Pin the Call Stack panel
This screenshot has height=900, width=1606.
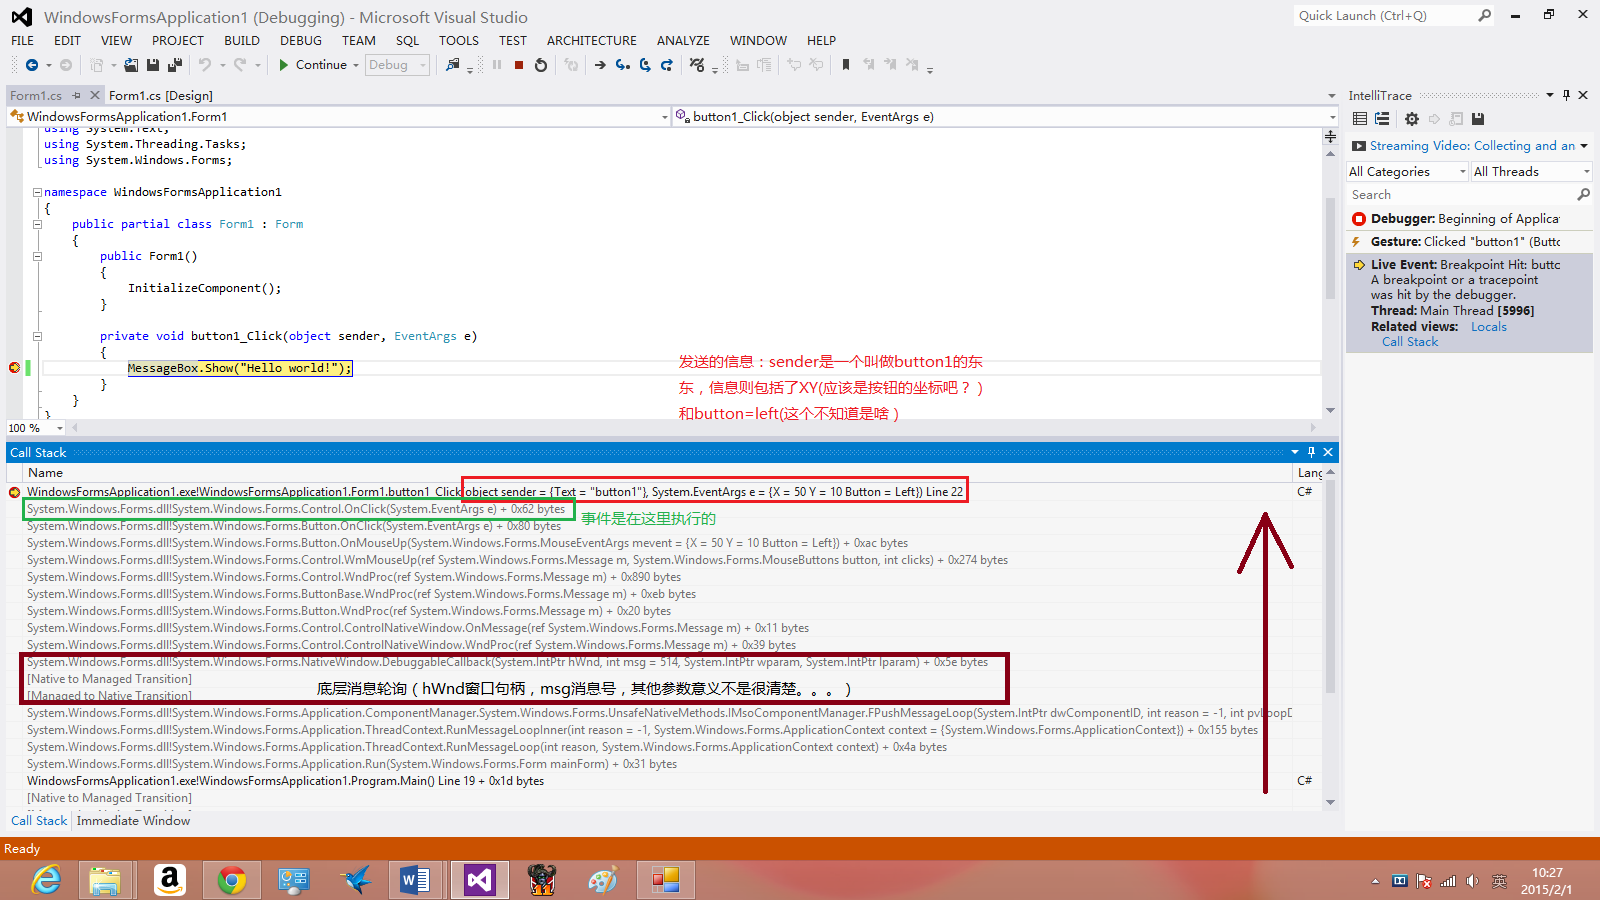[x=1311, y=452]
